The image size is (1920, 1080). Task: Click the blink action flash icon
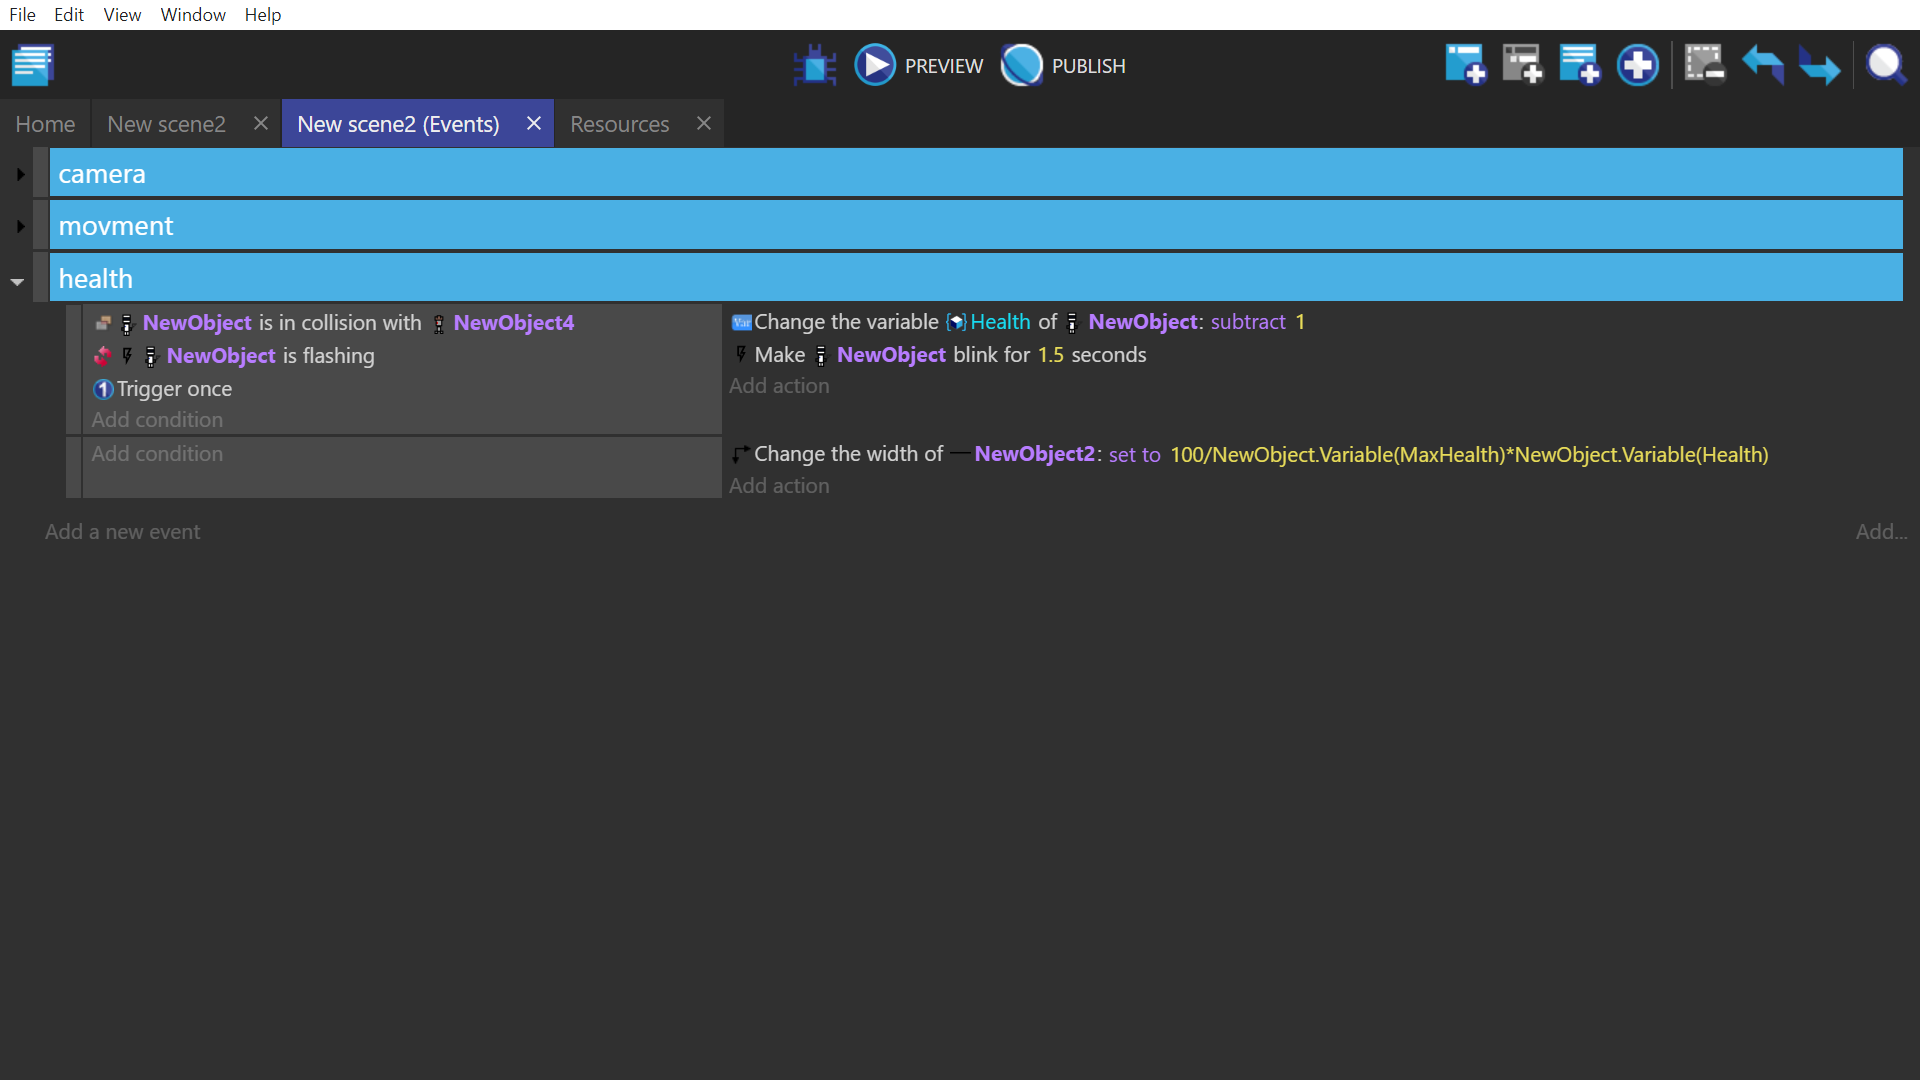click(741, 354)
